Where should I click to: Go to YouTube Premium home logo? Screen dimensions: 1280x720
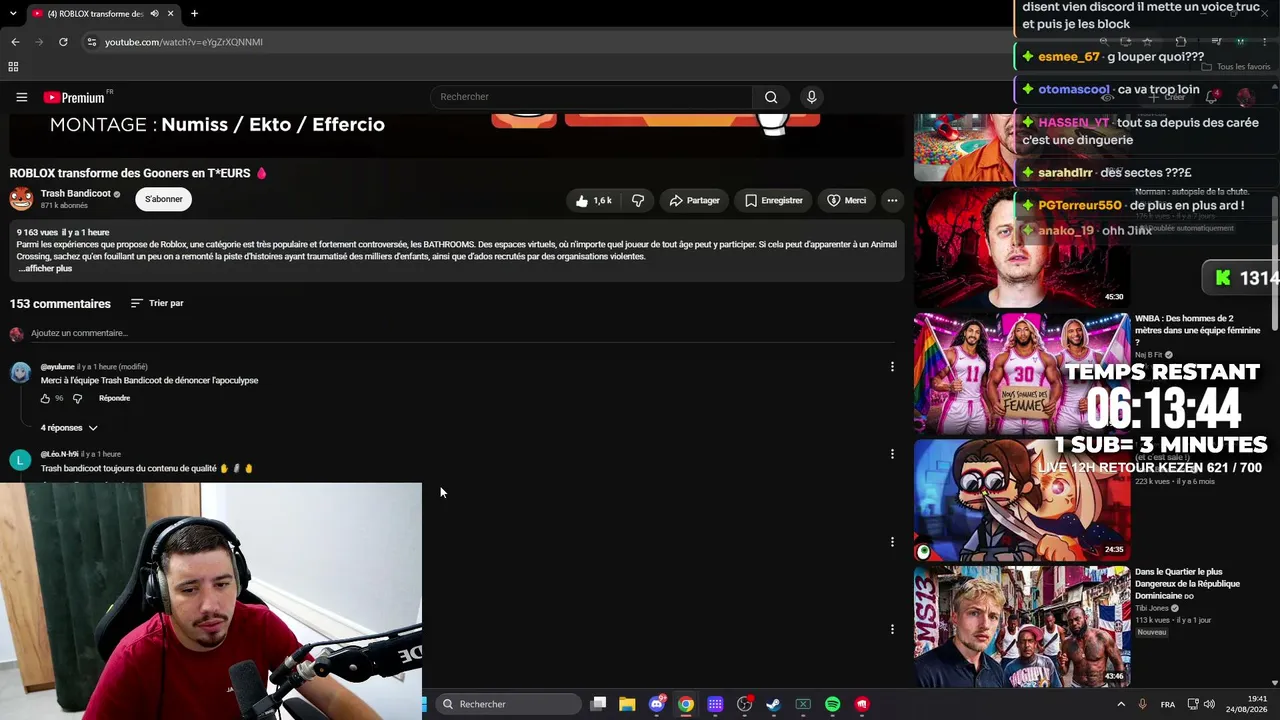(x=75, y=97)
